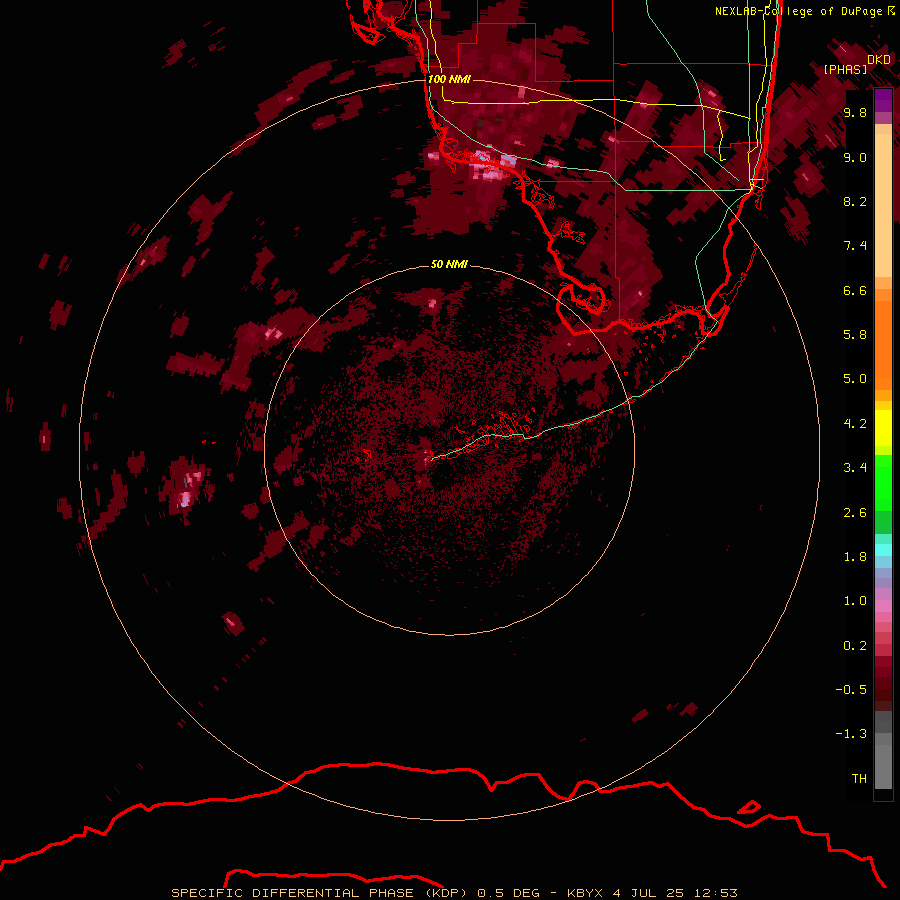Click the "50 NMI" range ring label
This screenshot has height=900, width=900.
[x=449, y=264]
